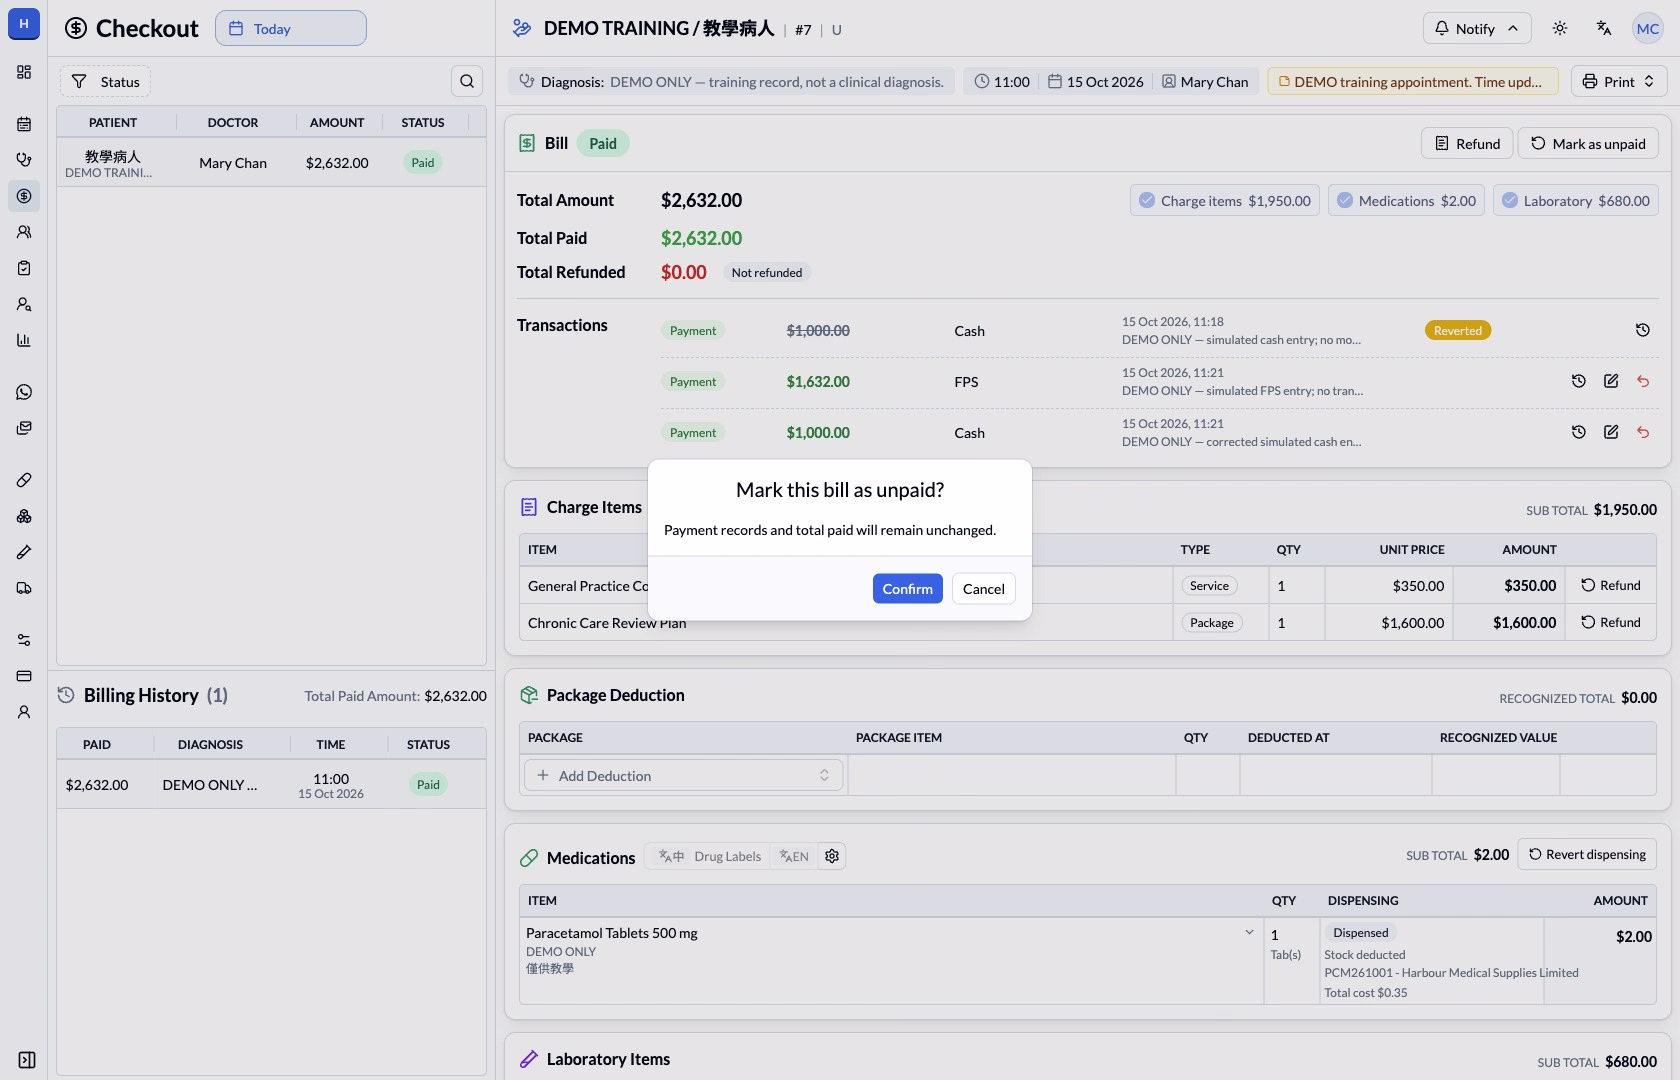
Task: Switch drug labels to Chinese
Action: coord(672,856)
